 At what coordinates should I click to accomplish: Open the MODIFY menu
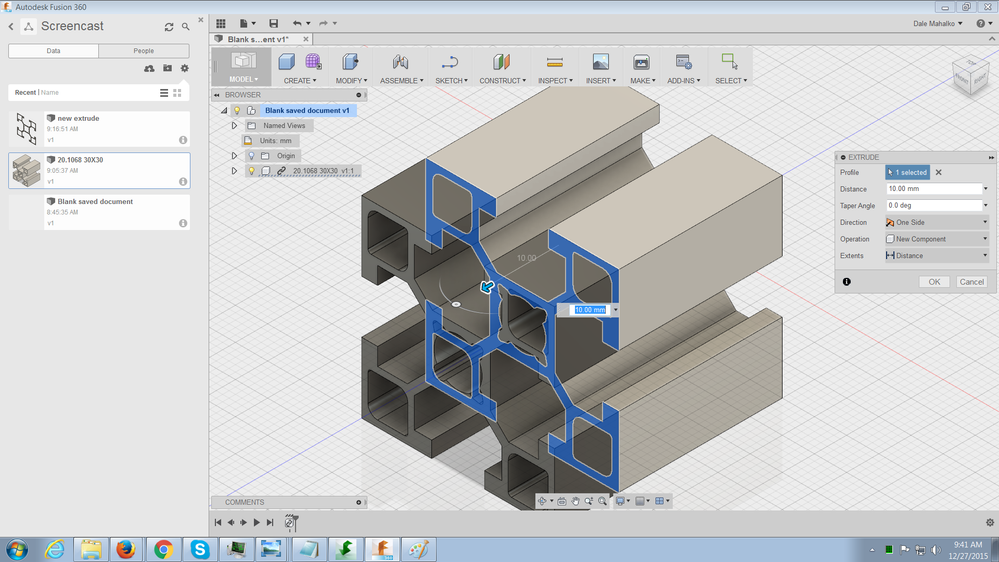click(350, 80)
